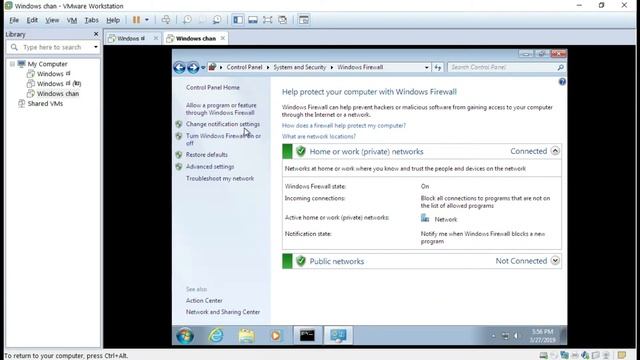
Task: Toggle the library sidebar view icon
Action: tap(238, 20)
